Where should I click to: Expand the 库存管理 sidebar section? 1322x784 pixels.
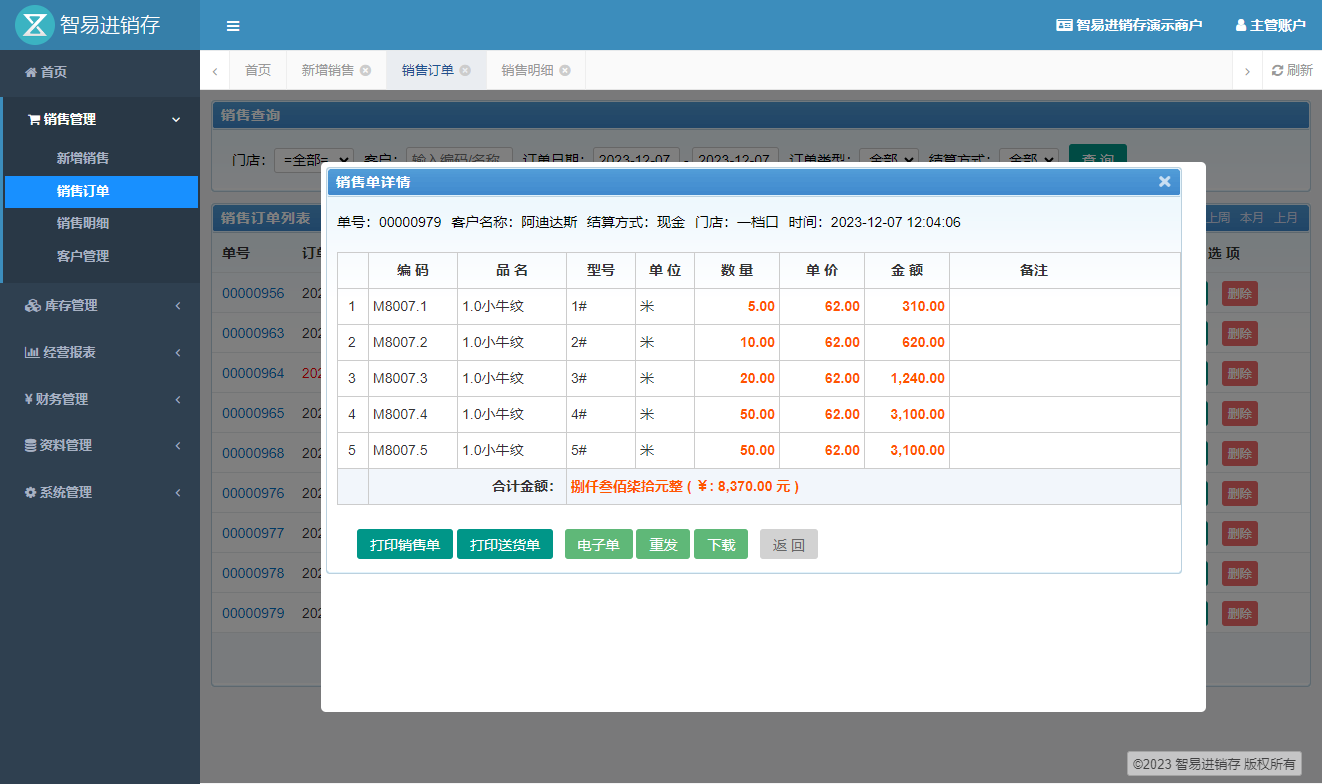point(100,305)
